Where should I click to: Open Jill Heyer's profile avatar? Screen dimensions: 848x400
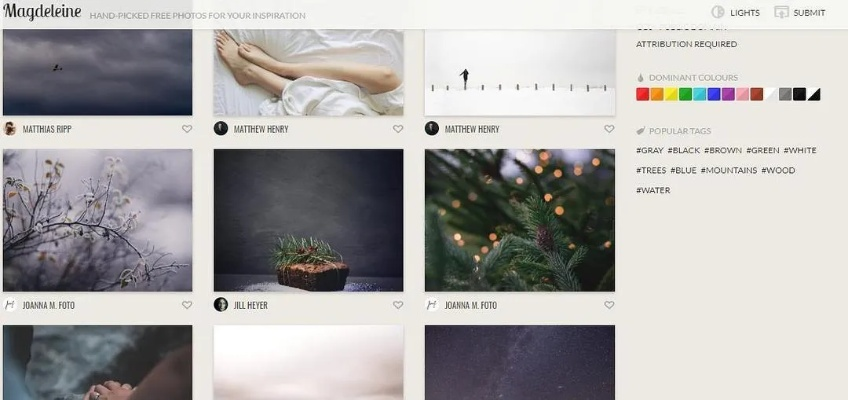[221, 304]
